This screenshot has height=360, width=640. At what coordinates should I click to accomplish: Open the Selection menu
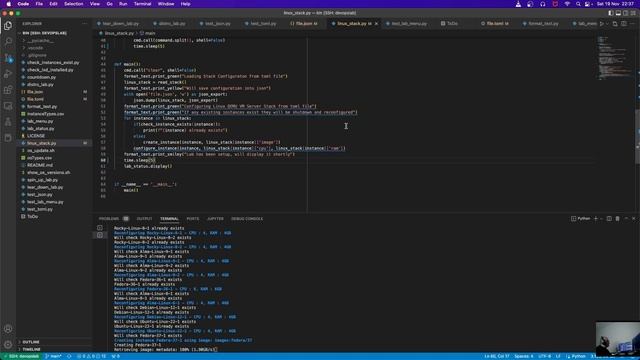coord(73,4)
